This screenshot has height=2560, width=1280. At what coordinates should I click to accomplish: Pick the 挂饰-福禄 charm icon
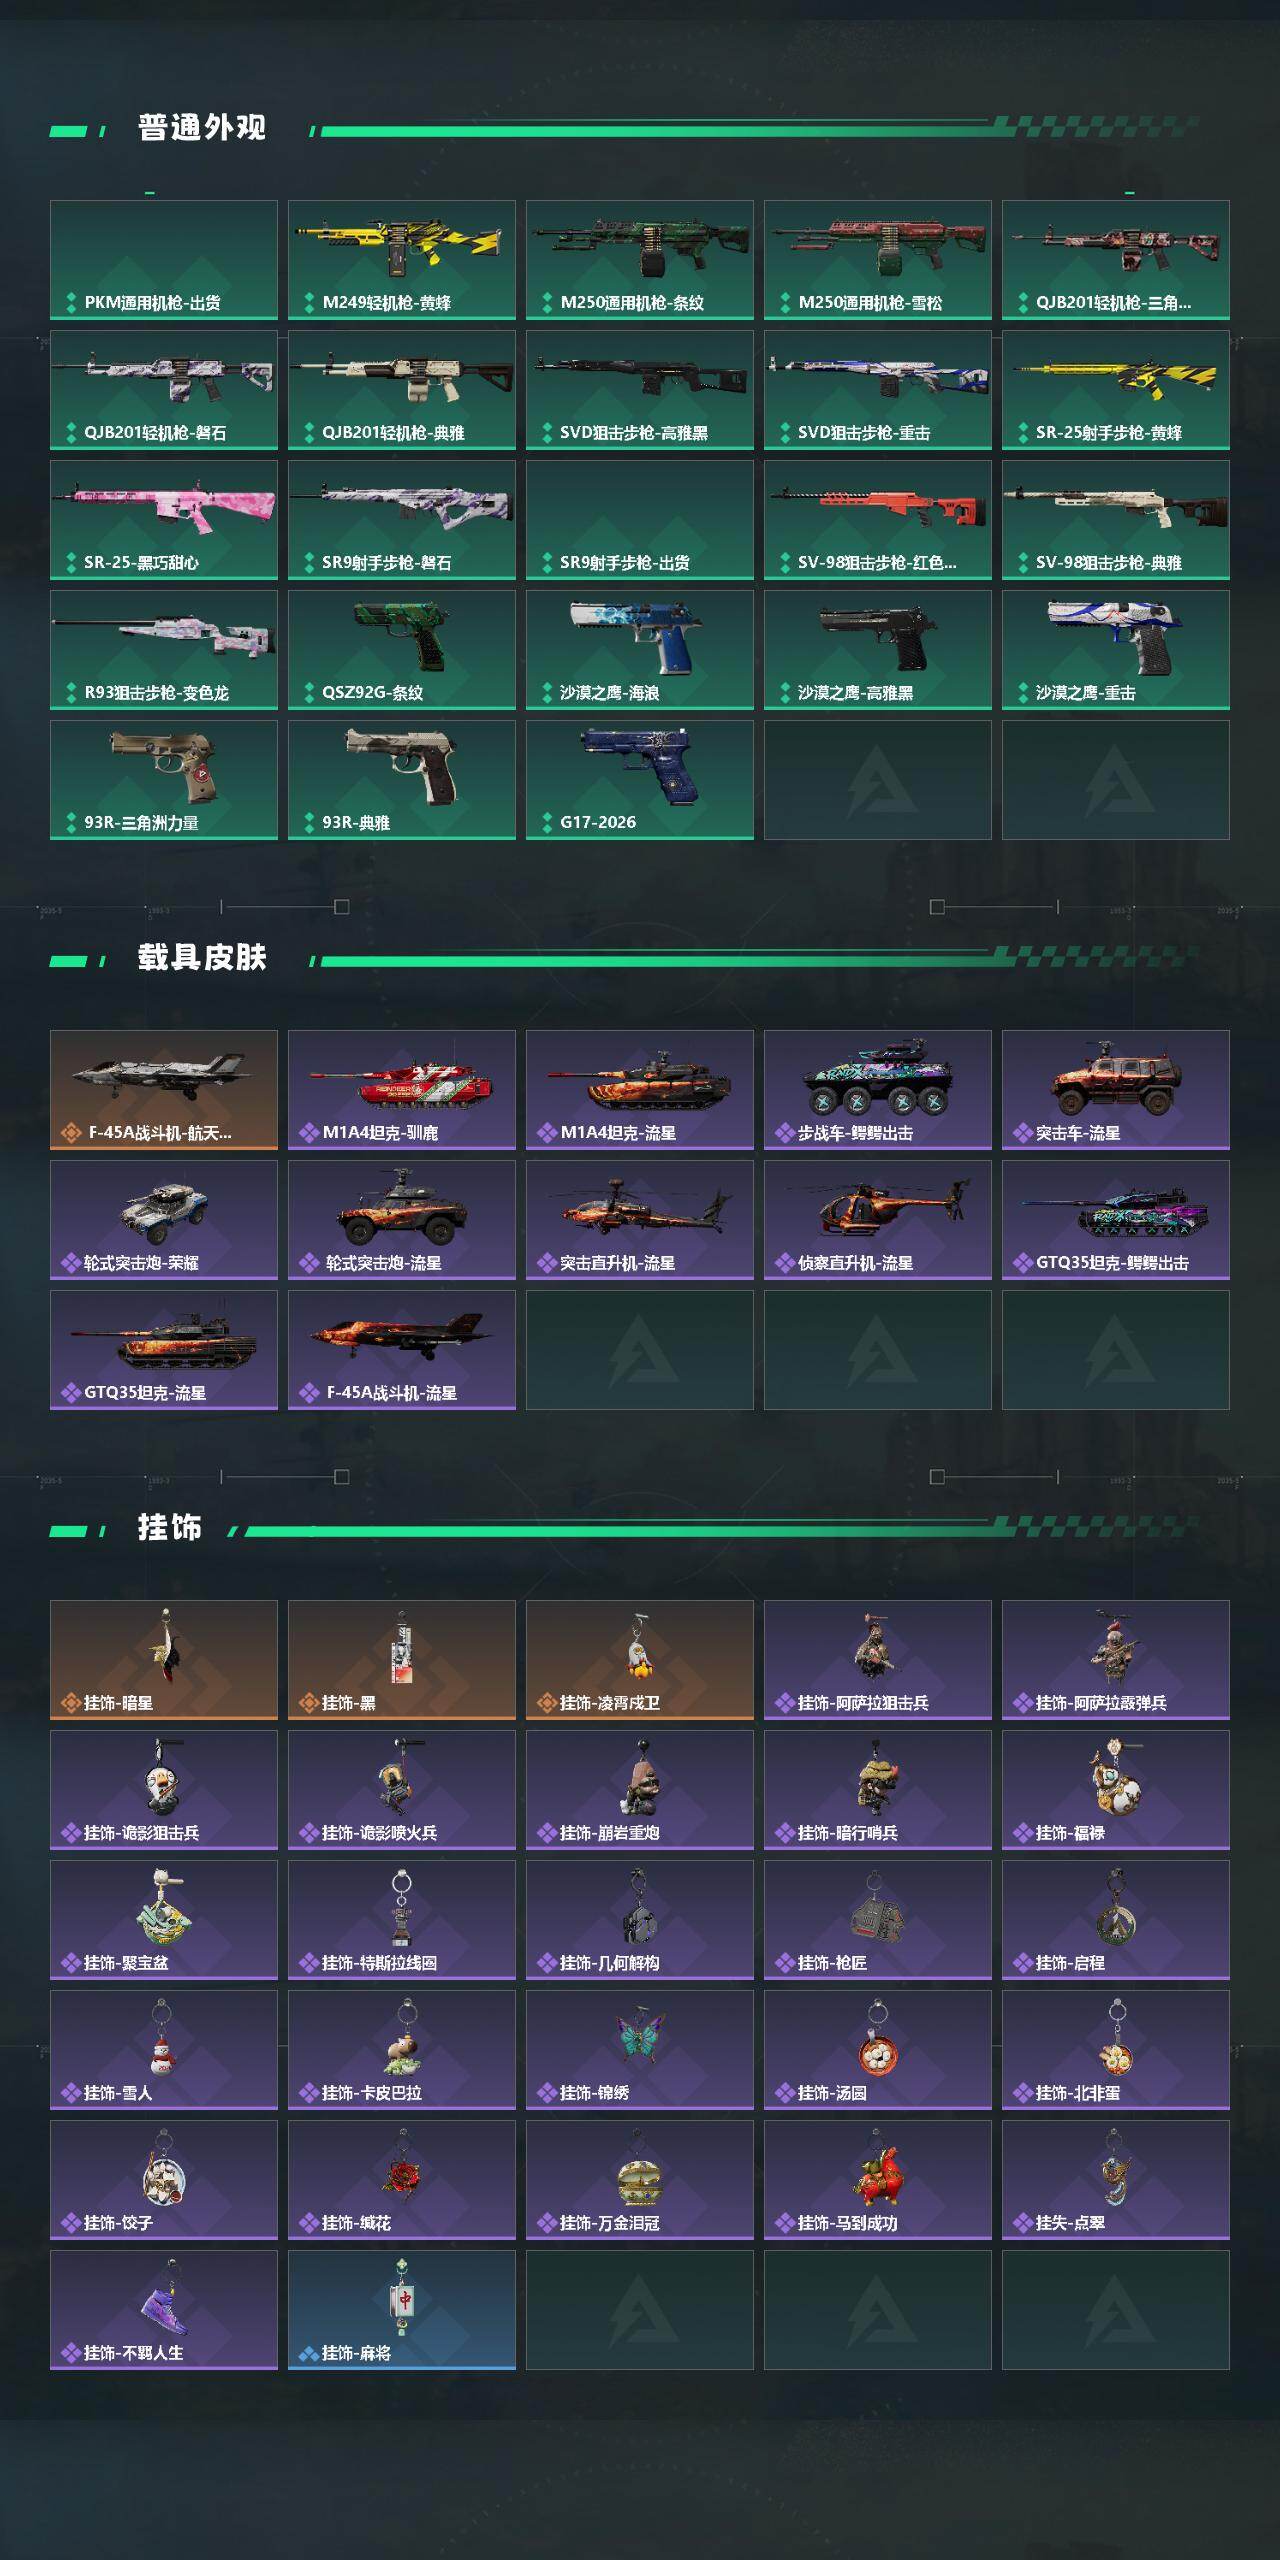(x=1114, y=1777)
